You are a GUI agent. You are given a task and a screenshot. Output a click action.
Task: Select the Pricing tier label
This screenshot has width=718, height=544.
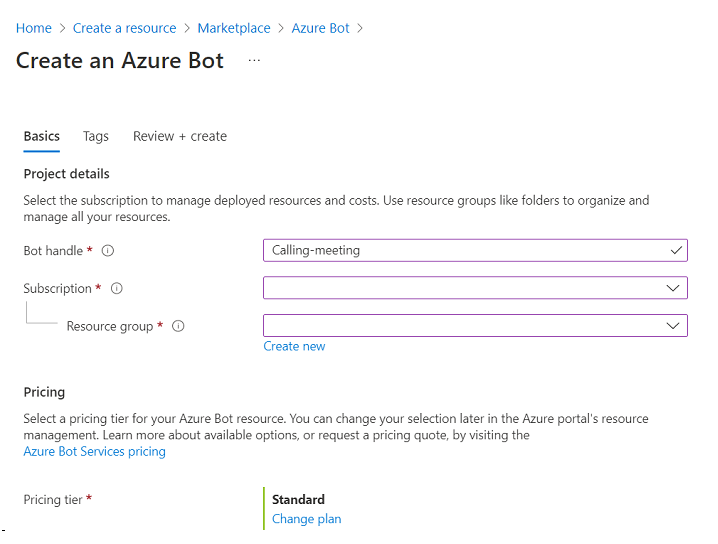tap(53, 500)
